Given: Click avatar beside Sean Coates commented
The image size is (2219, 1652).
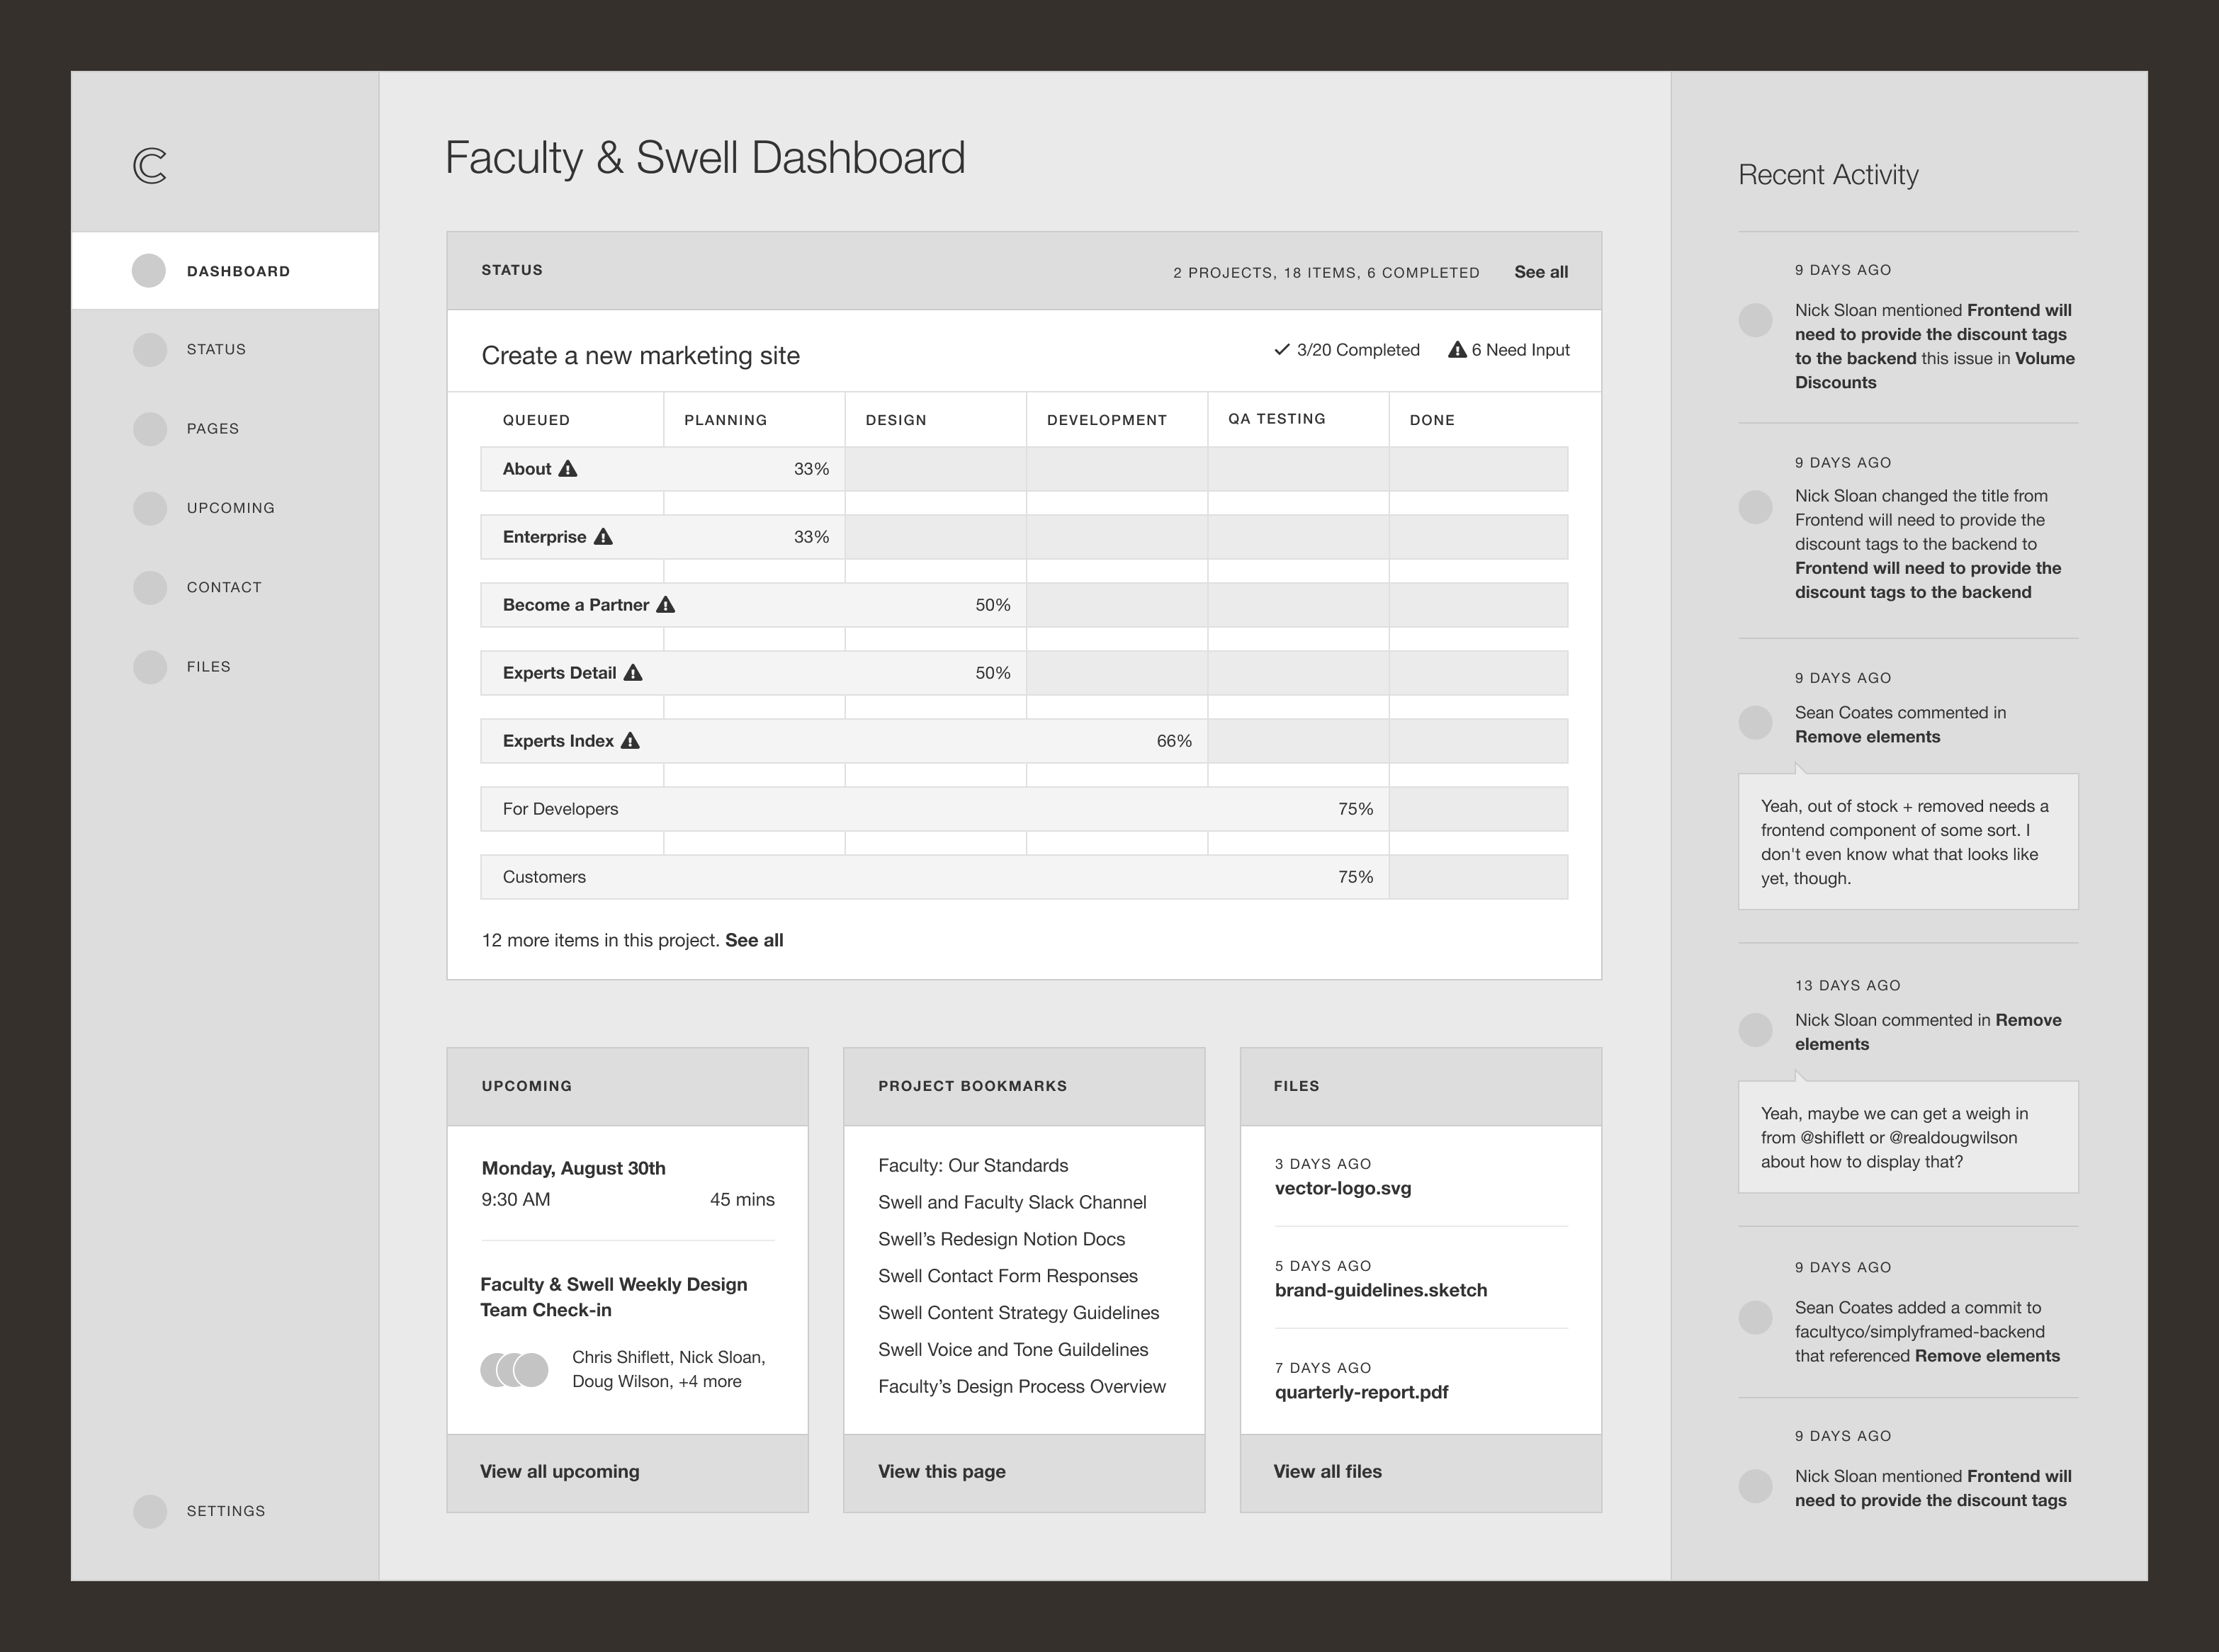Looking at the screenshot, I should [1755, 722].
